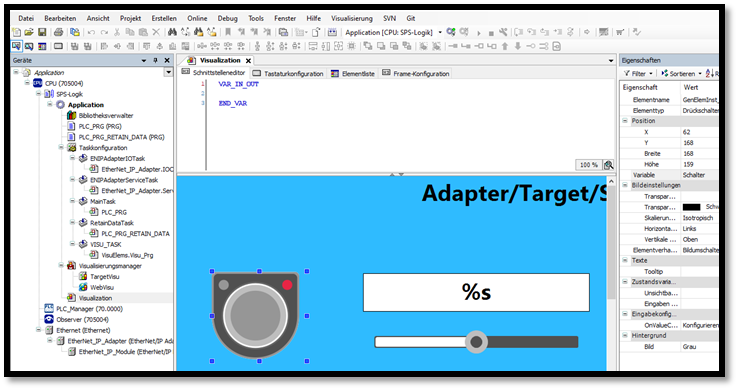The width and height of the screenshot is (738, 390).
Task: Open the Filter dropdown in Eigenschaften
Action: (x=639, y=74)
